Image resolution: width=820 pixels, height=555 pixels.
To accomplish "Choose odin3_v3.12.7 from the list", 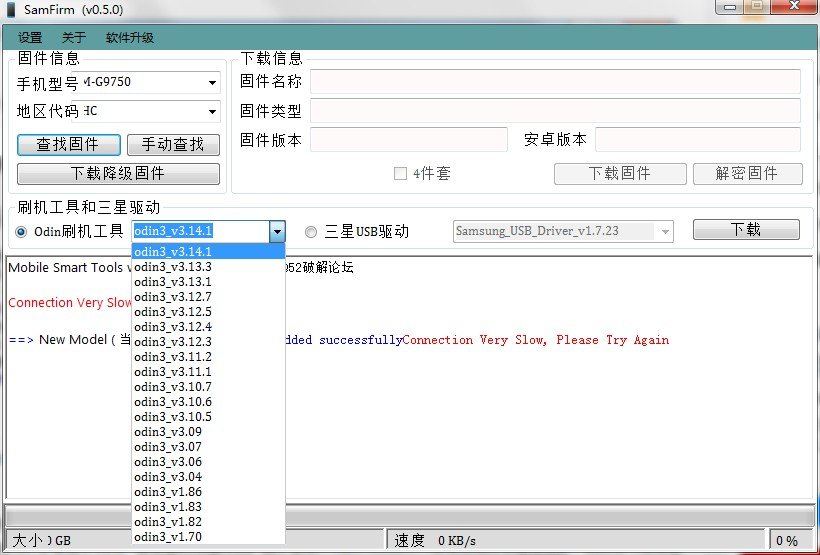I will click(x=208, y=297).
